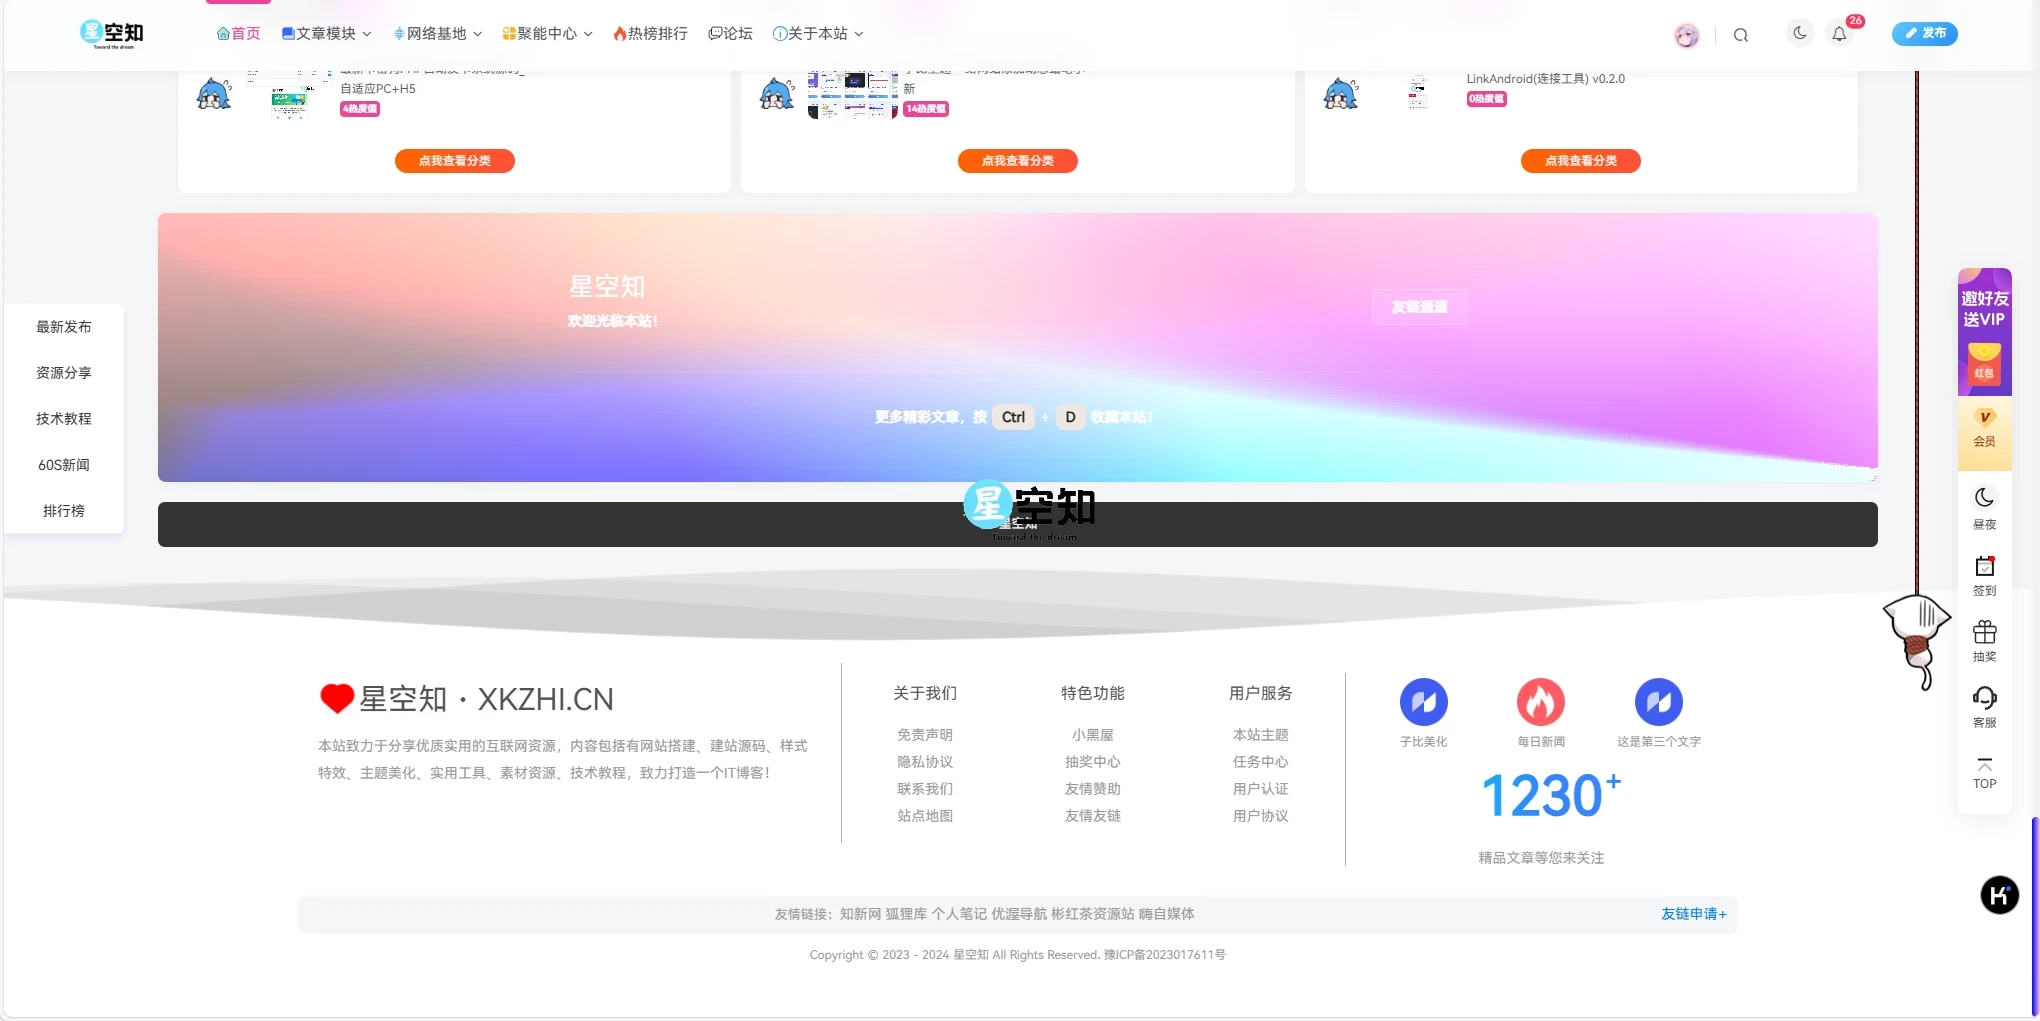Switch to 排行榜 in left sidebar

[x=63, y=510]
